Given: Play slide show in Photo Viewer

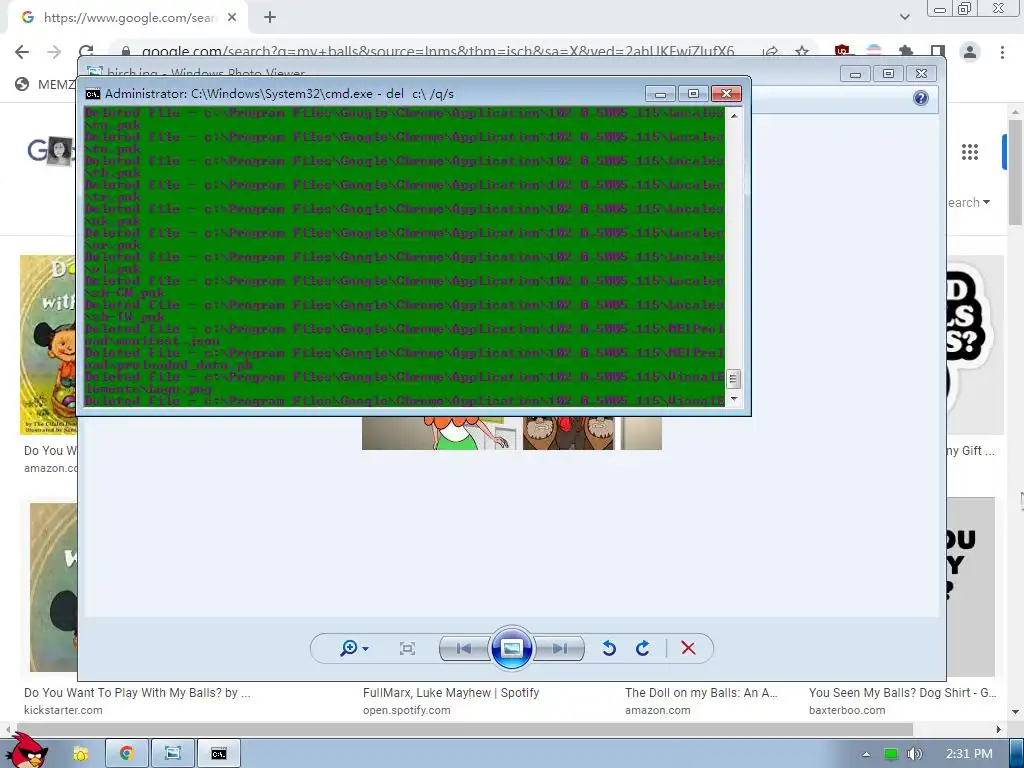Looking at the screenshot, I should point(511,648).
